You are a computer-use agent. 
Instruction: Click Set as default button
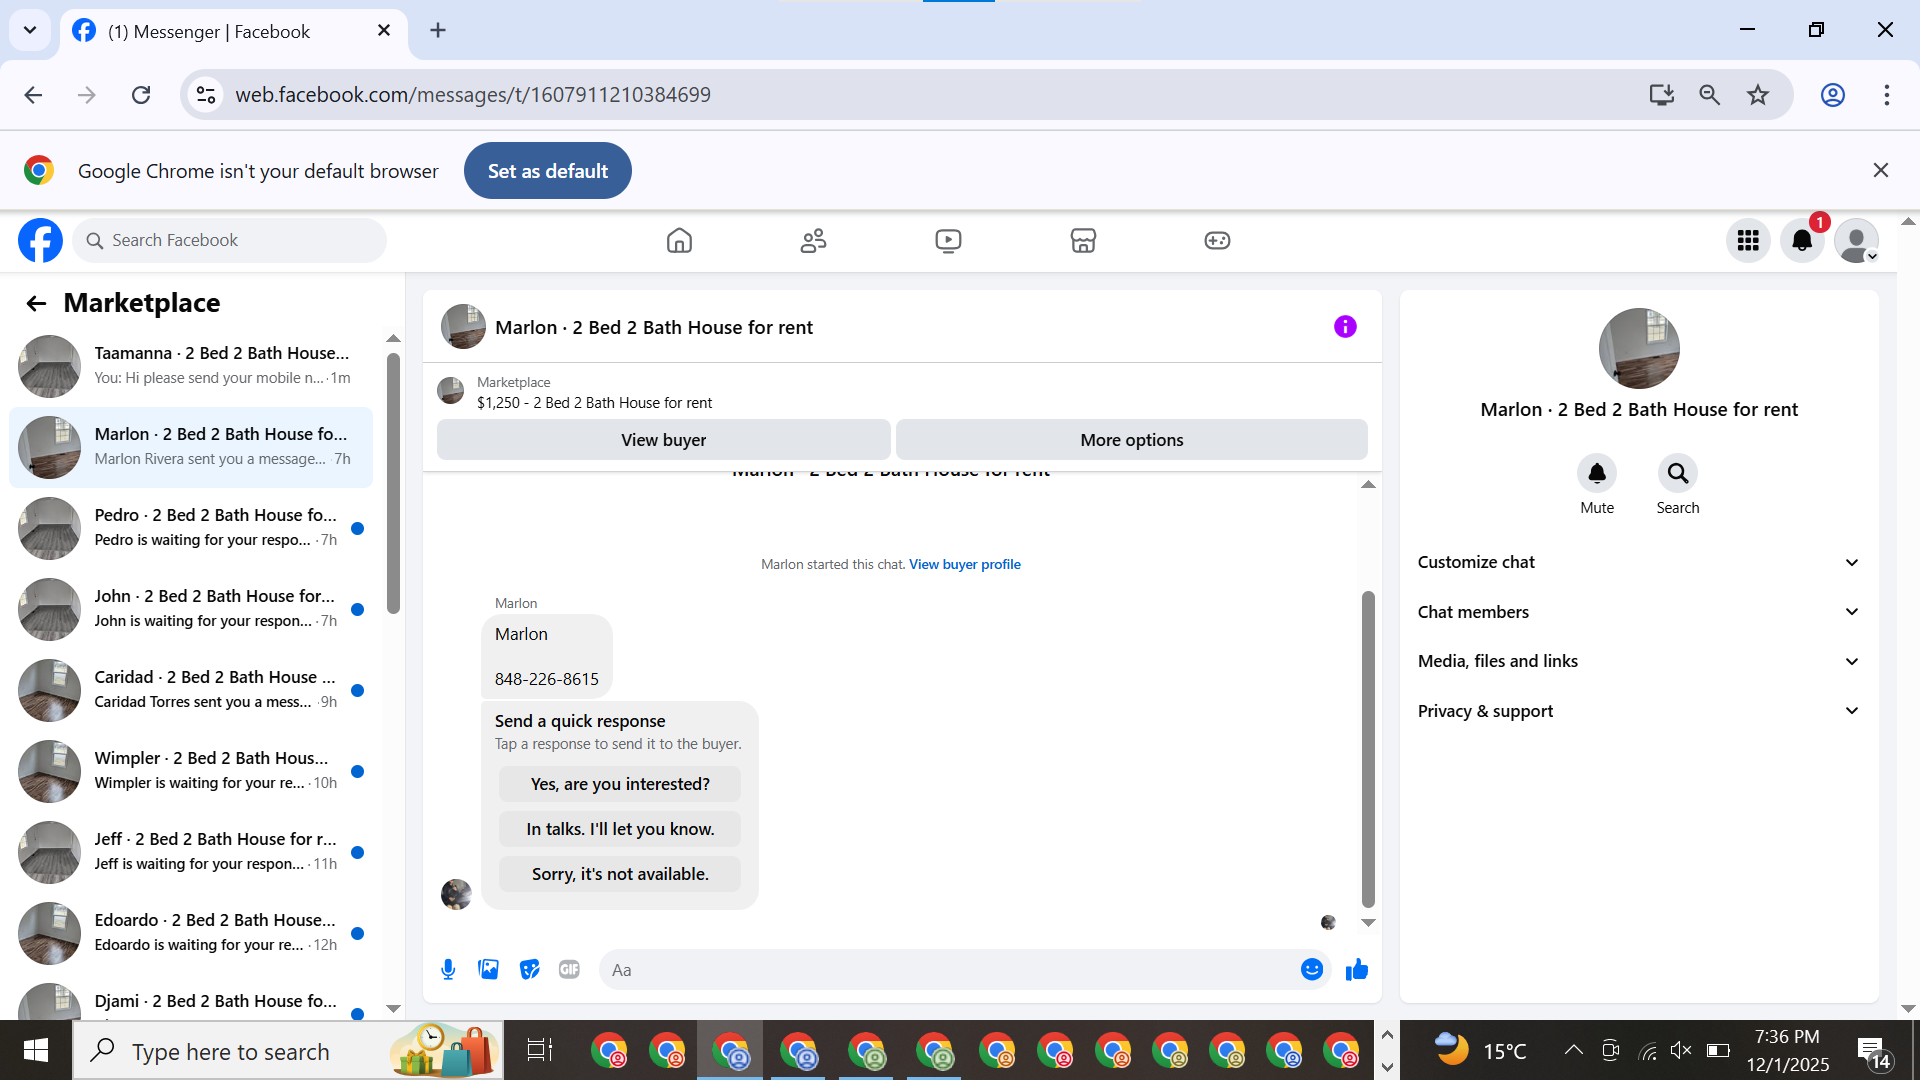548,171
